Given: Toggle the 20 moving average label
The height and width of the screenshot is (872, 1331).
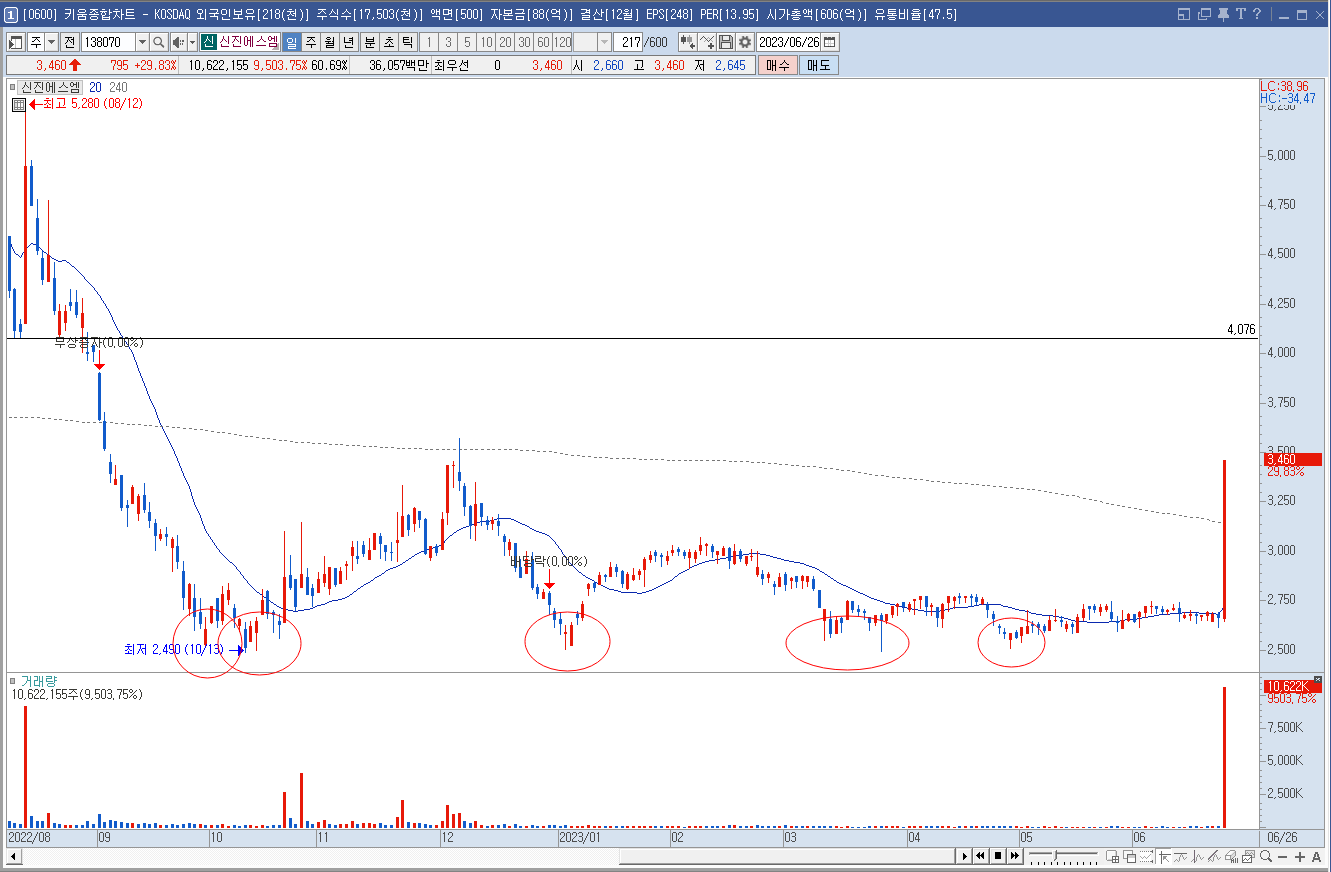Looking at the screenshot, I should click(x=94, y=87).
